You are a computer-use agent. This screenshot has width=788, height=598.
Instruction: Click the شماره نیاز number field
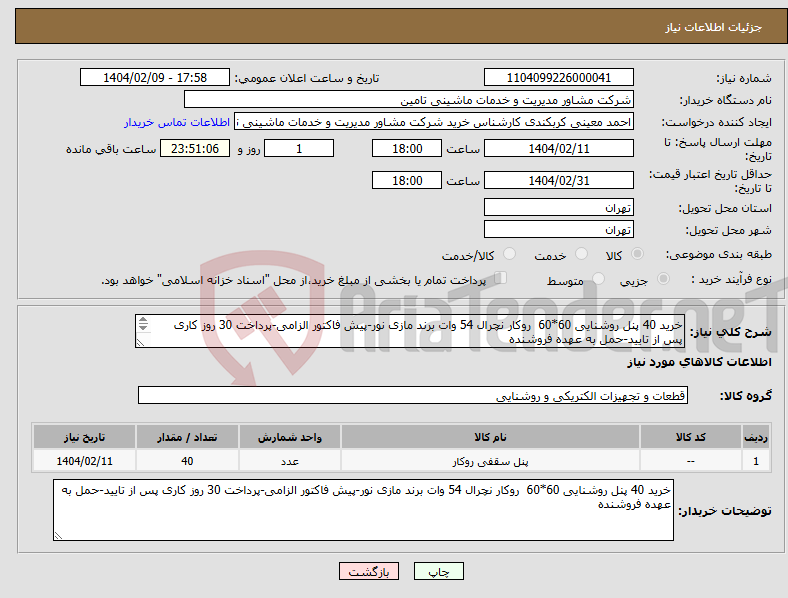click(x=559, y=77)
